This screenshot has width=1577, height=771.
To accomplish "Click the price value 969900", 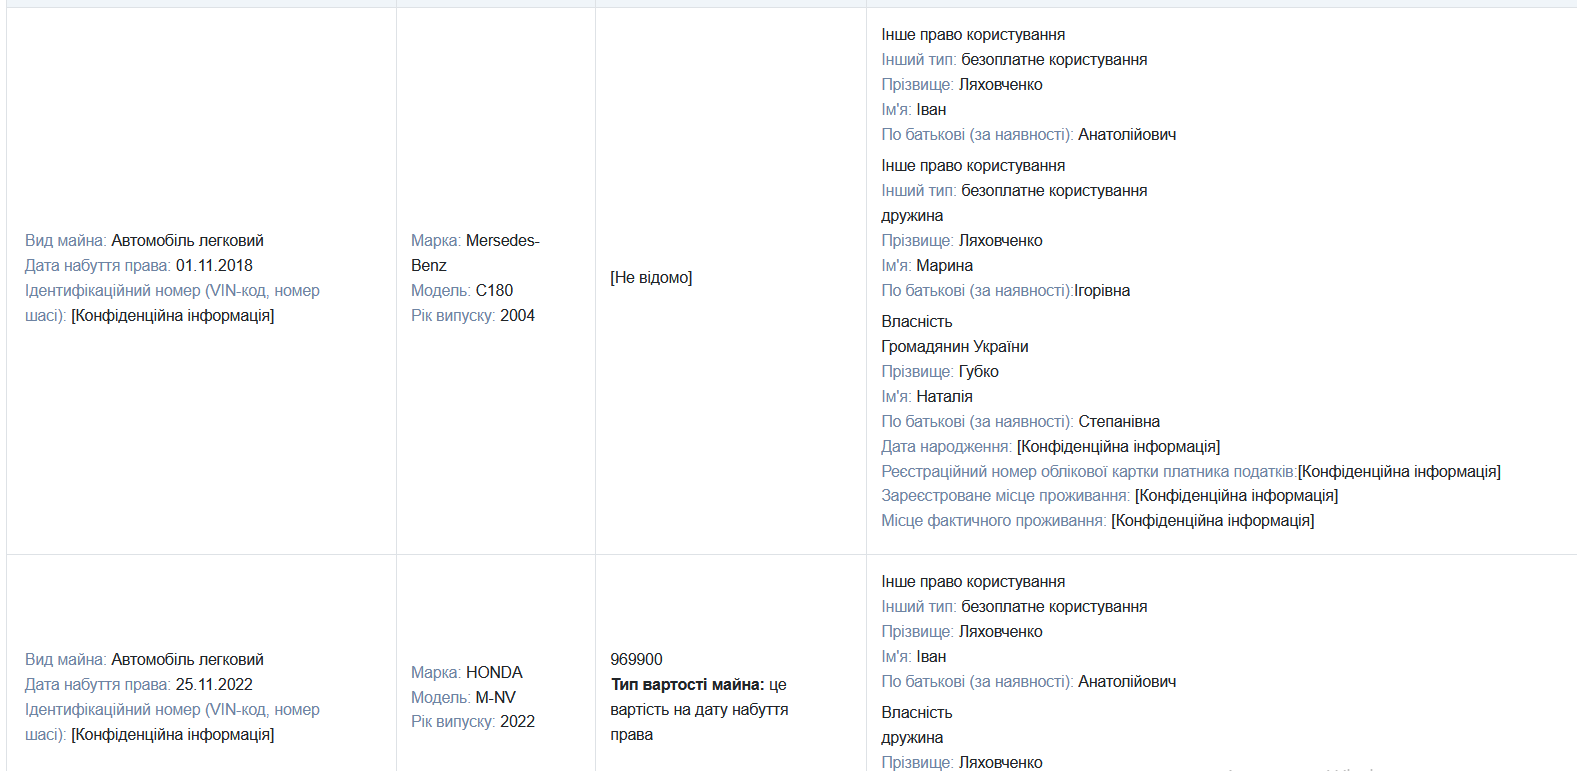I will pyautogui.click(x=636, y=660).
